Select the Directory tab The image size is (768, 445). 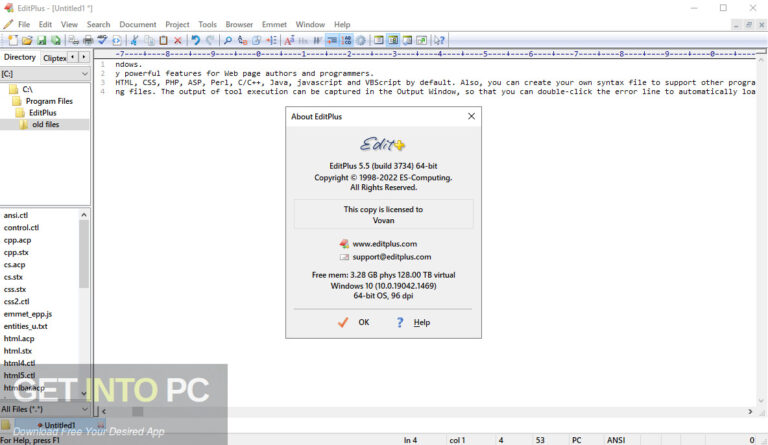tap(20, 57)
